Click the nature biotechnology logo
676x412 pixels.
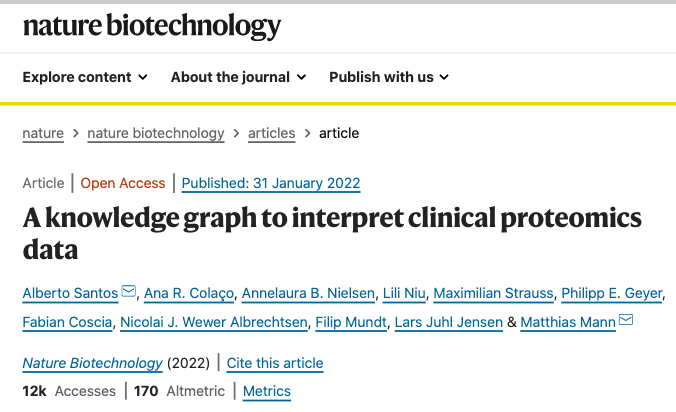coord(152,26)
